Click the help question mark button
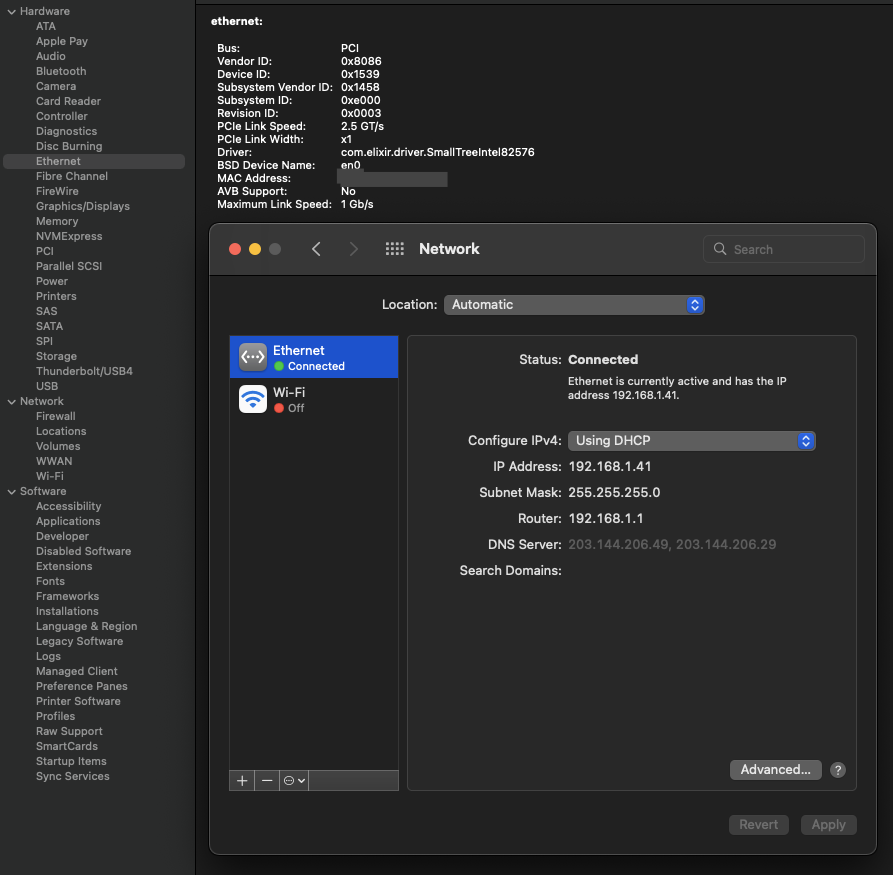 (x=838, y=770)
